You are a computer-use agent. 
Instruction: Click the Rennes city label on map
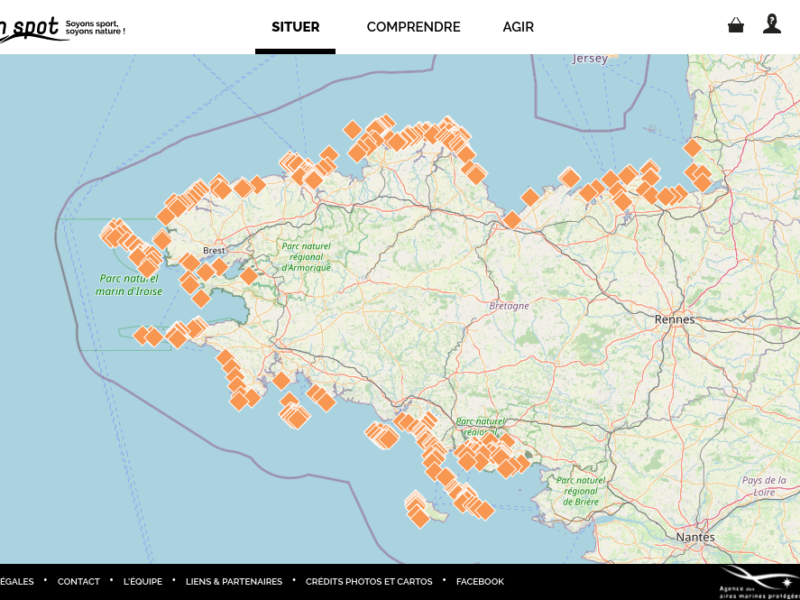point(674,319)
